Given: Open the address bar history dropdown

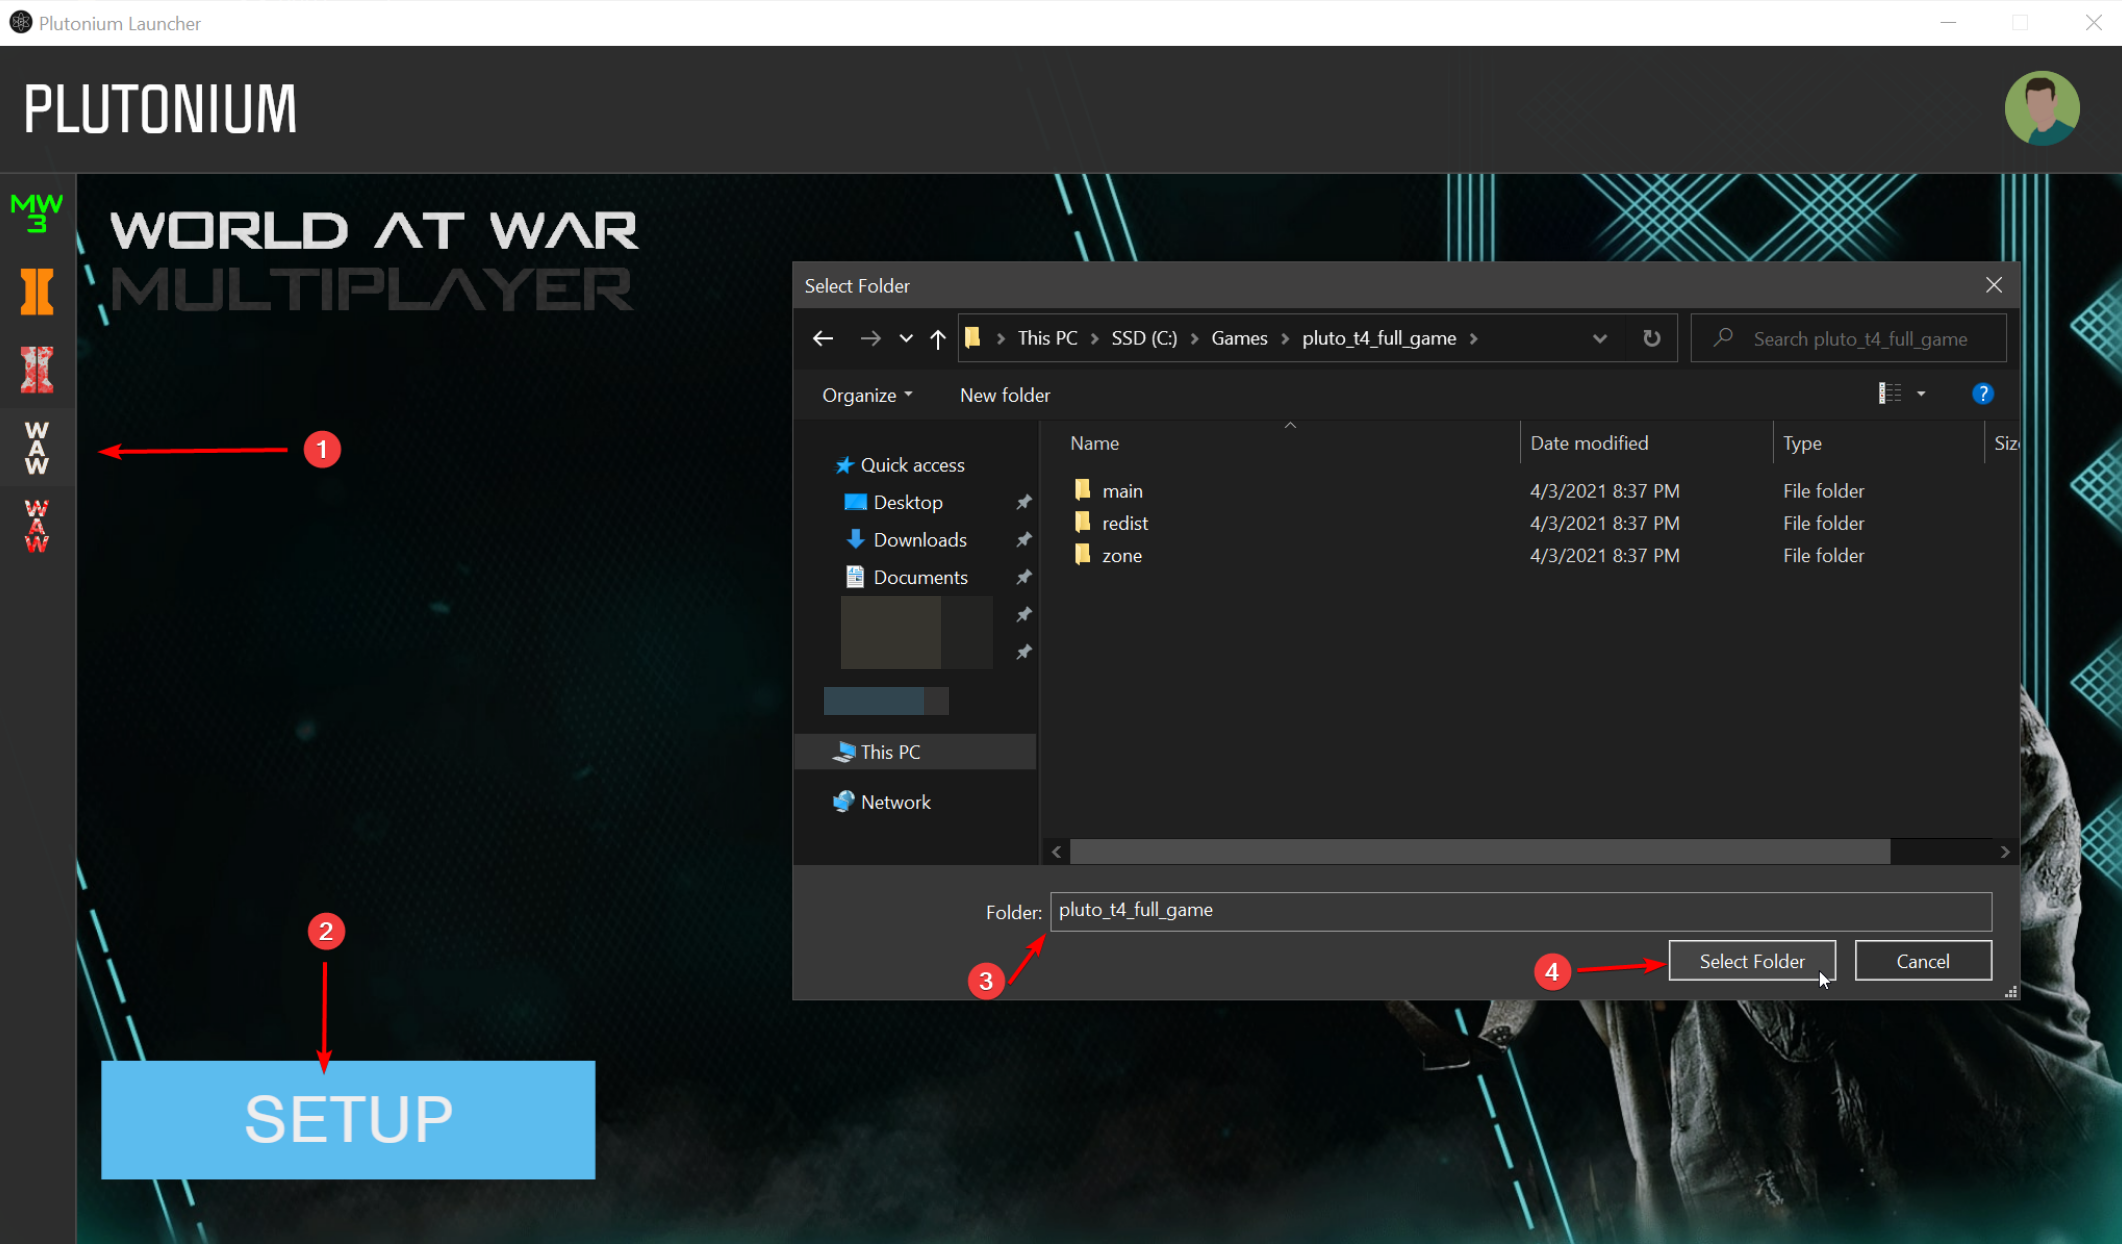Looking at the screenshot, I should point(1599,339).
